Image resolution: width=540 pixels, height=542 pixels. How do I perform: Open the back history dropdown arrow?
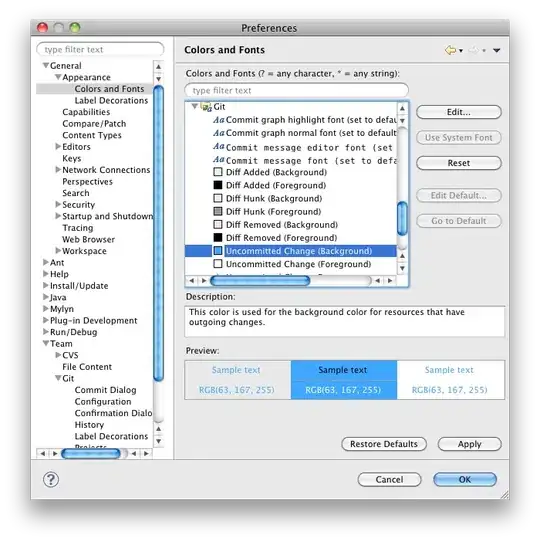(461, 51)
